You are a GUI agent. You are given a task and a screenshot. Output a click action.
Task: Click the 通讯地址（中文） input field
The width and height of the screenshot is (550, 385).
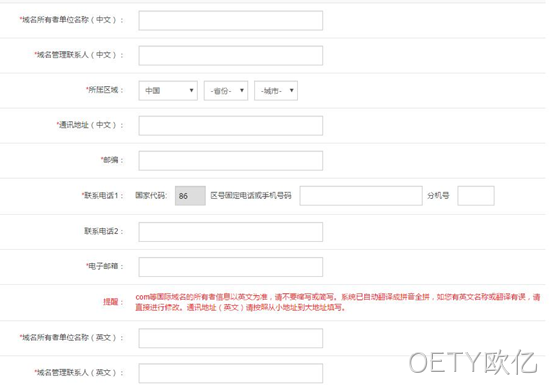tap(230, 126)
